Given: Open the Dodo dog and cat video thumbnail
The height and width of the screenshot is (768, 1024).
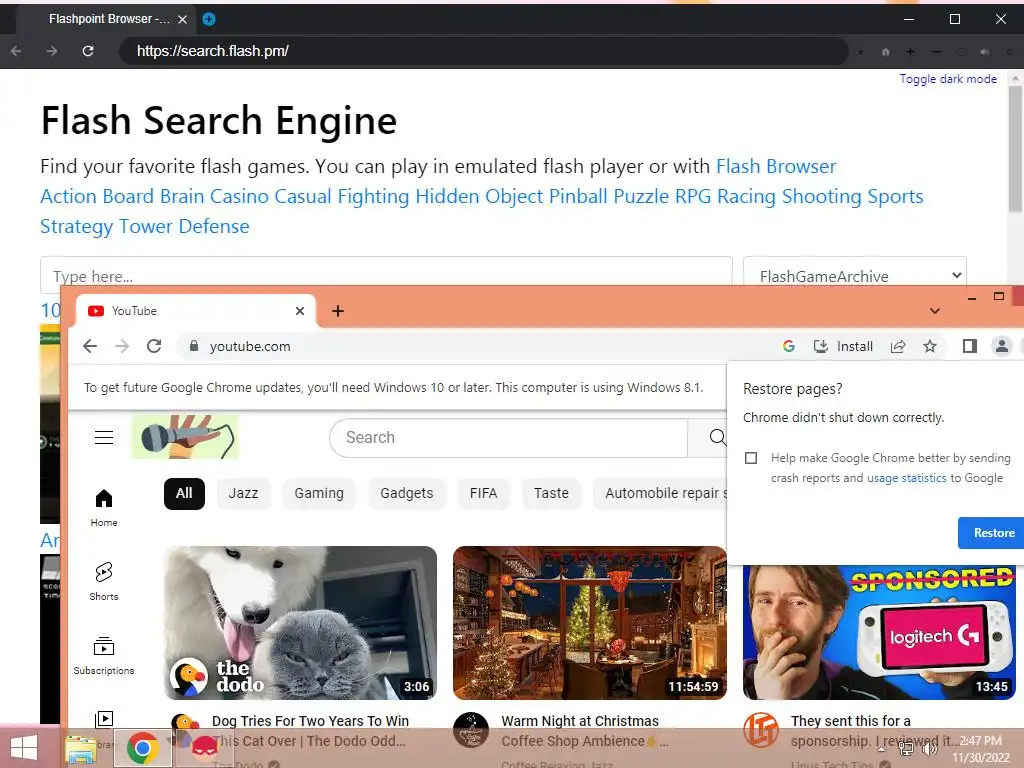Looking at the screenshot, I should tap(300, 622).
